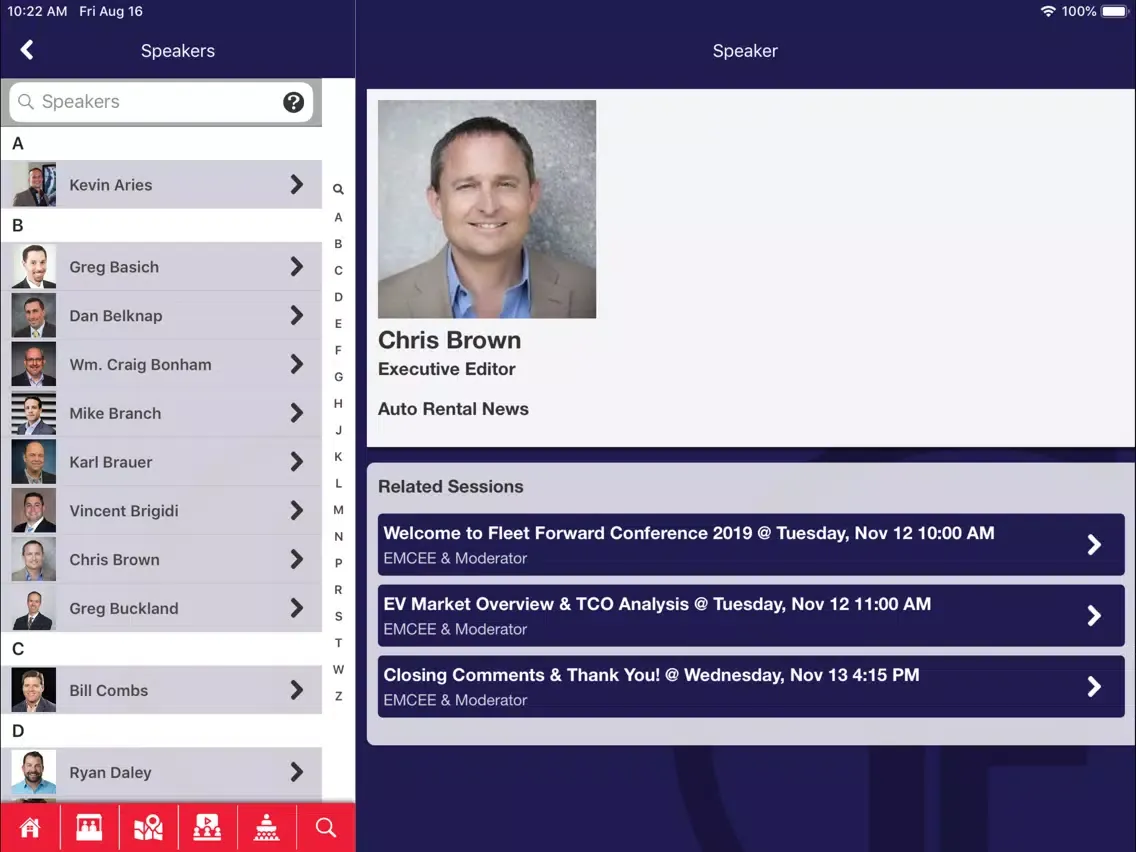Image resolution: width=1136 pixels, height=852 pixels.
Task: Jump to letter S in index
Action: point(338,617)
